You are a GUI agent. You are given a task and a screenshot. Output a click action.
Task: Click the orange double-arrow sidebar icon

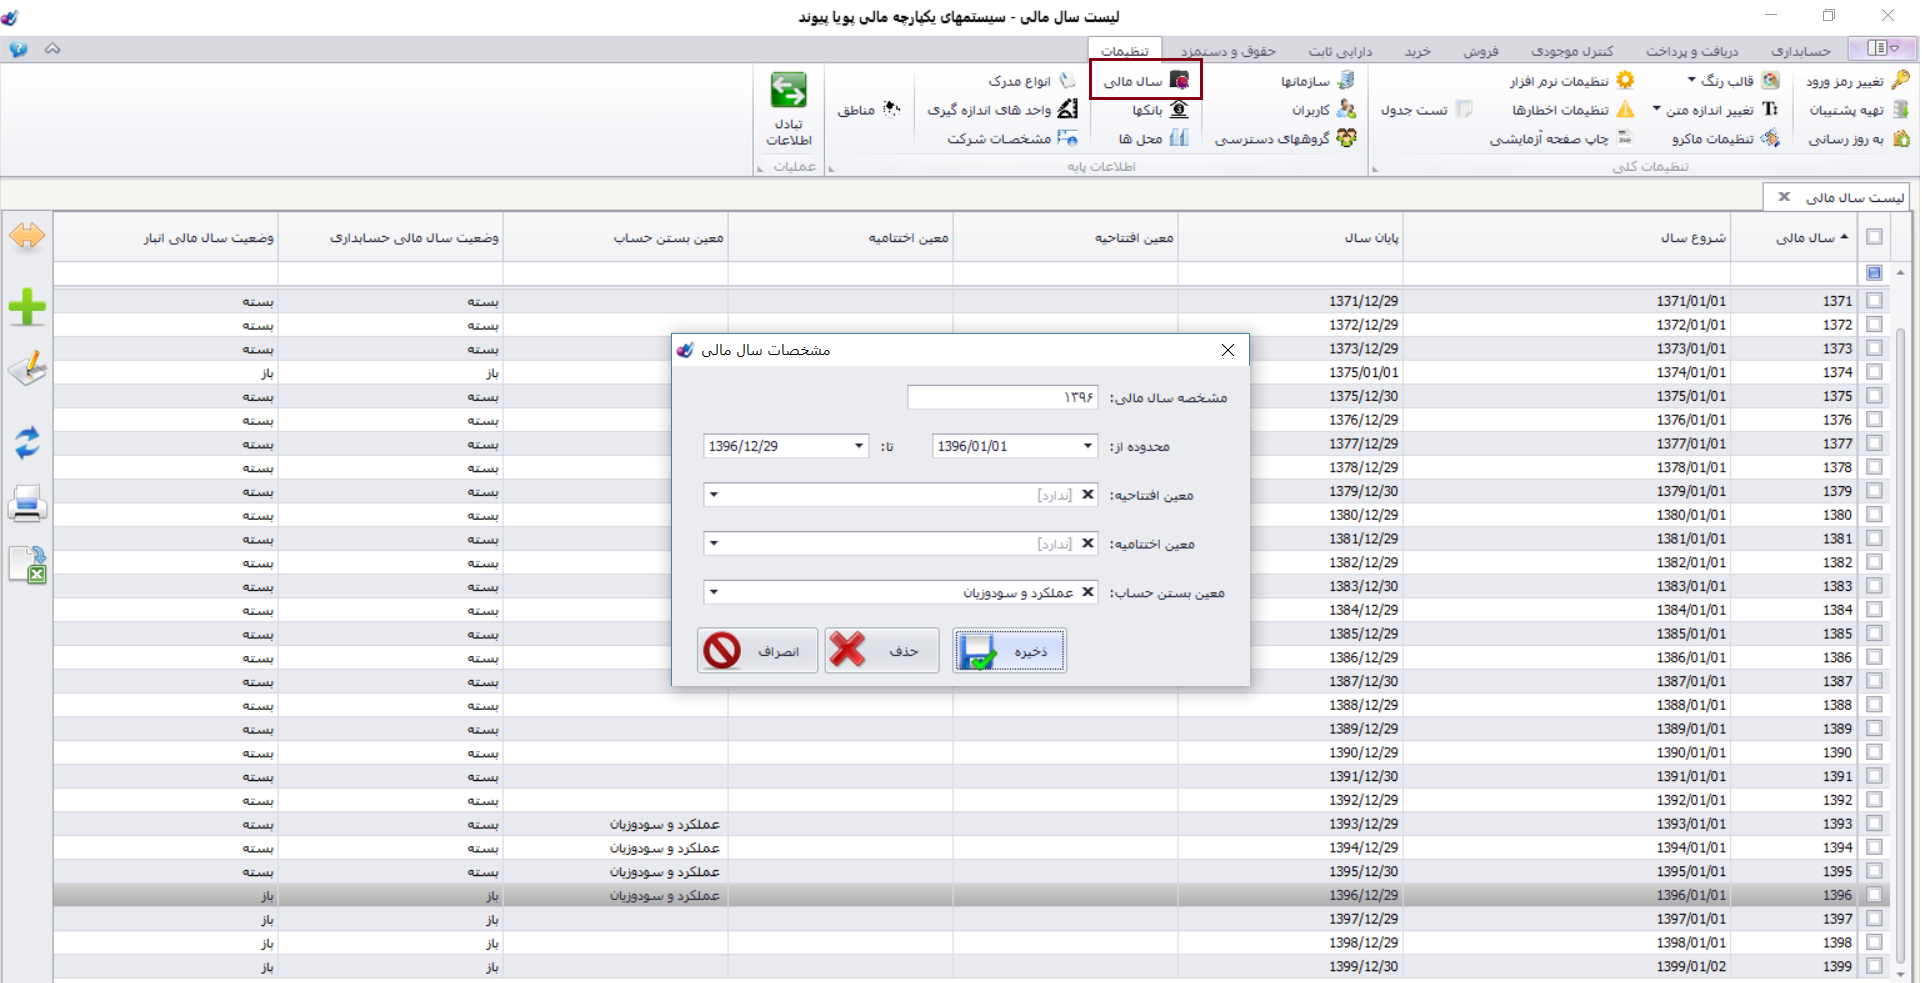click(x=27, y=236)
